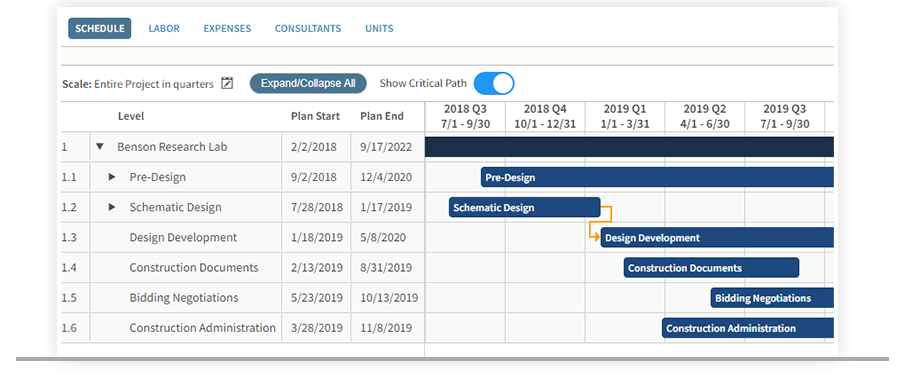
Task: Select the Schematic Design Gantt bar
Action: click(x=524, y=207)
